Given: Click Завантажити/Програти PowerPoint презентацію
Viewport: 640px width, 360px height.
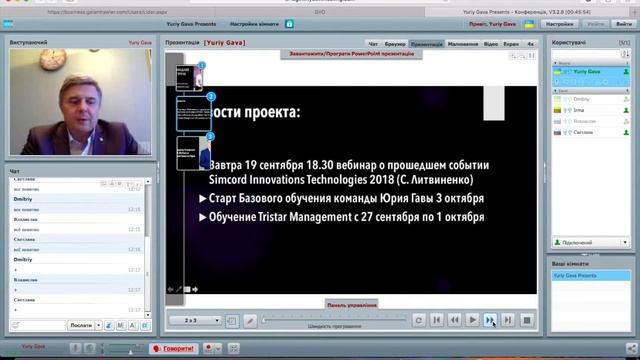Looking at the screenshot, I should click(351, 54).
